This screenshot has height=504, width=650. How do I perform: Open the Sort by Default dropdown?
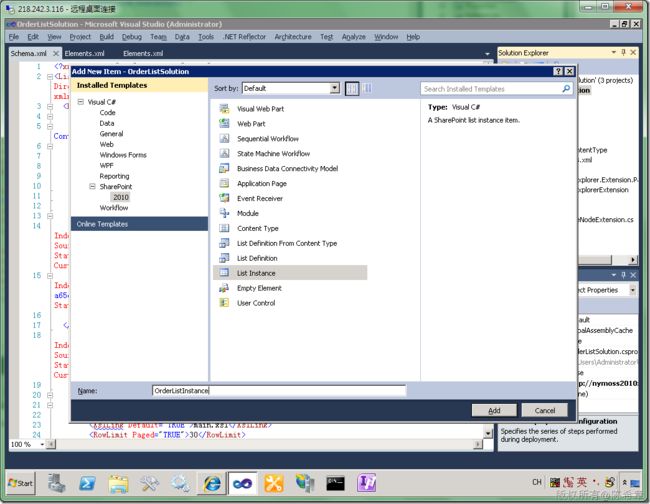335,88
